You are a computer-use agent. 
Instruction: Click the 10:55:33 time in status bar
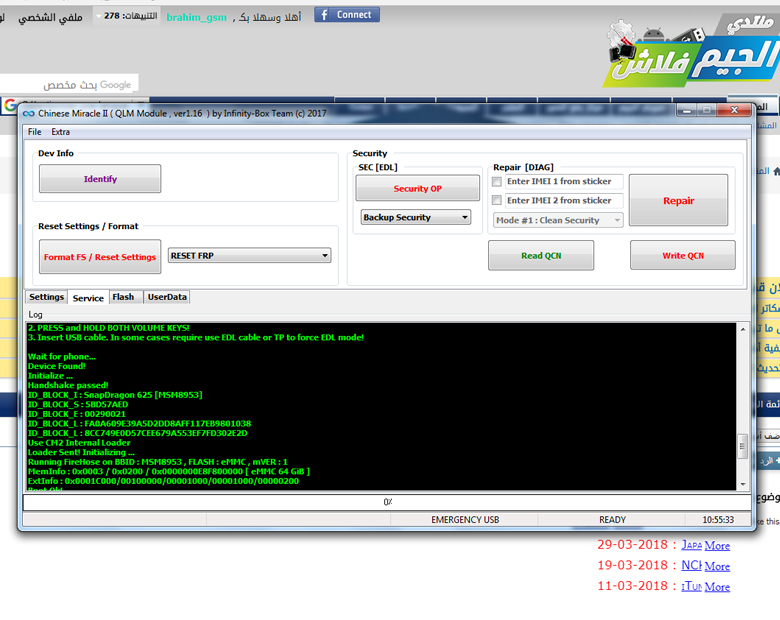pos(718,519)
